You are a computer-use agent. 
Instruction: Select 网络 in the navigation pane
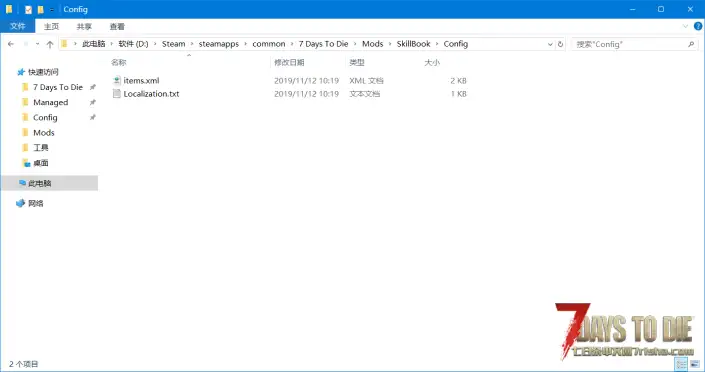tap(36, 203)
